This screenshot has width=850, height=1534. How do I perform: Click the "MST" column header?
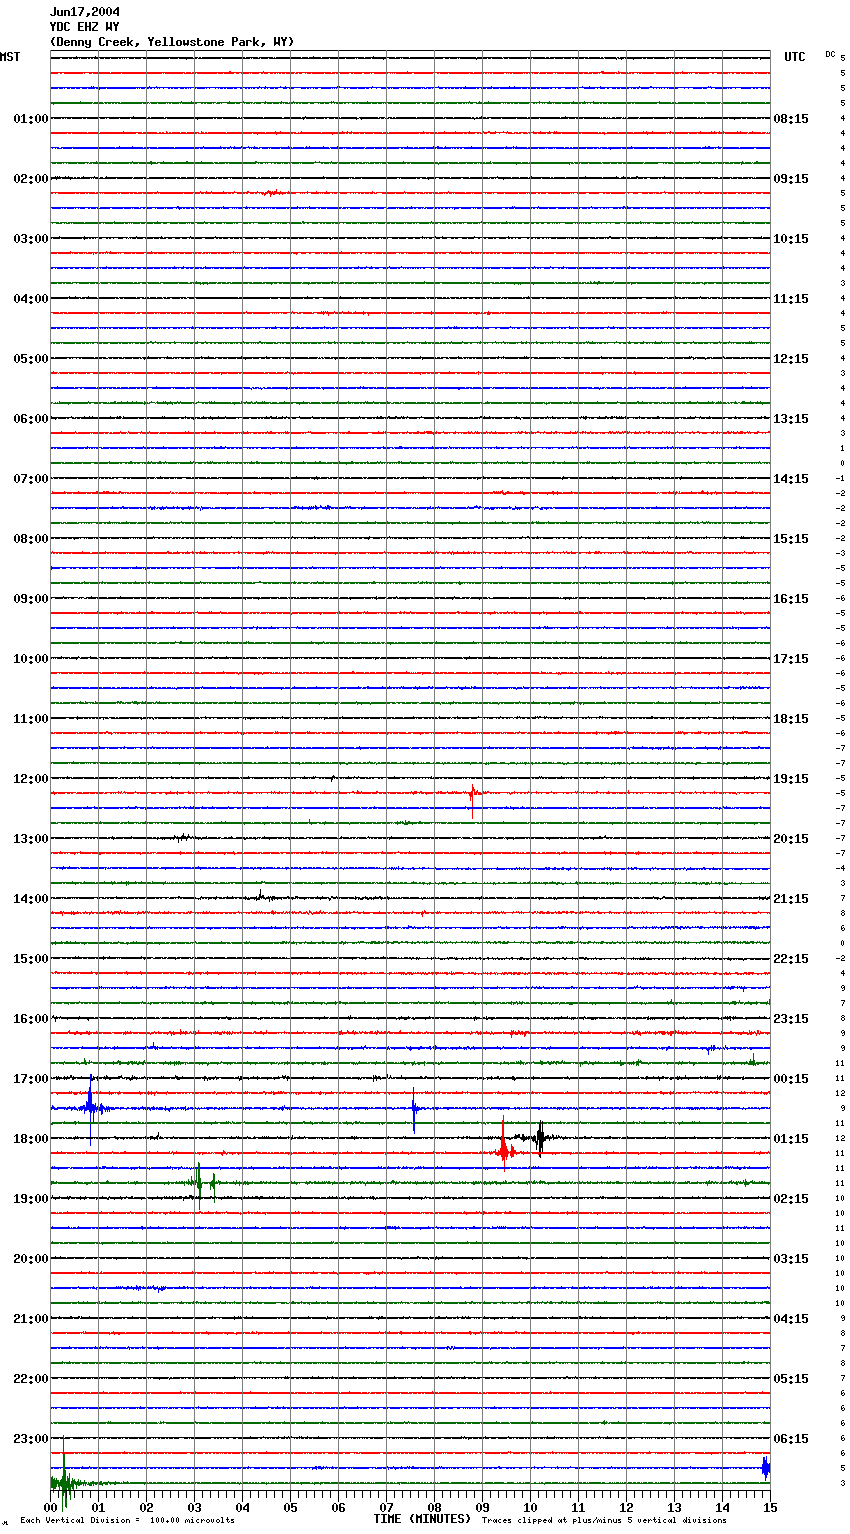10,57
